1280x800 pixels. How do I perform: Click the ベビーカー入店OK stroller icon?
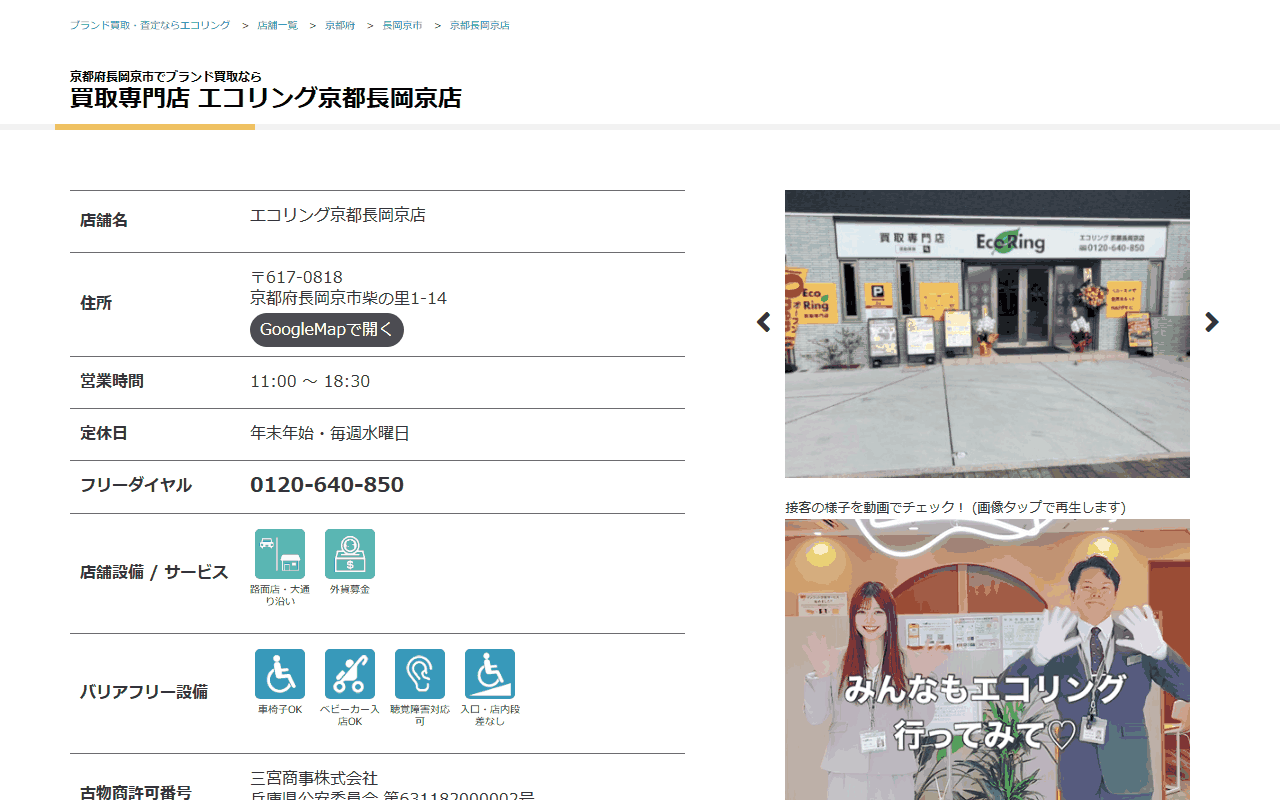350,674
